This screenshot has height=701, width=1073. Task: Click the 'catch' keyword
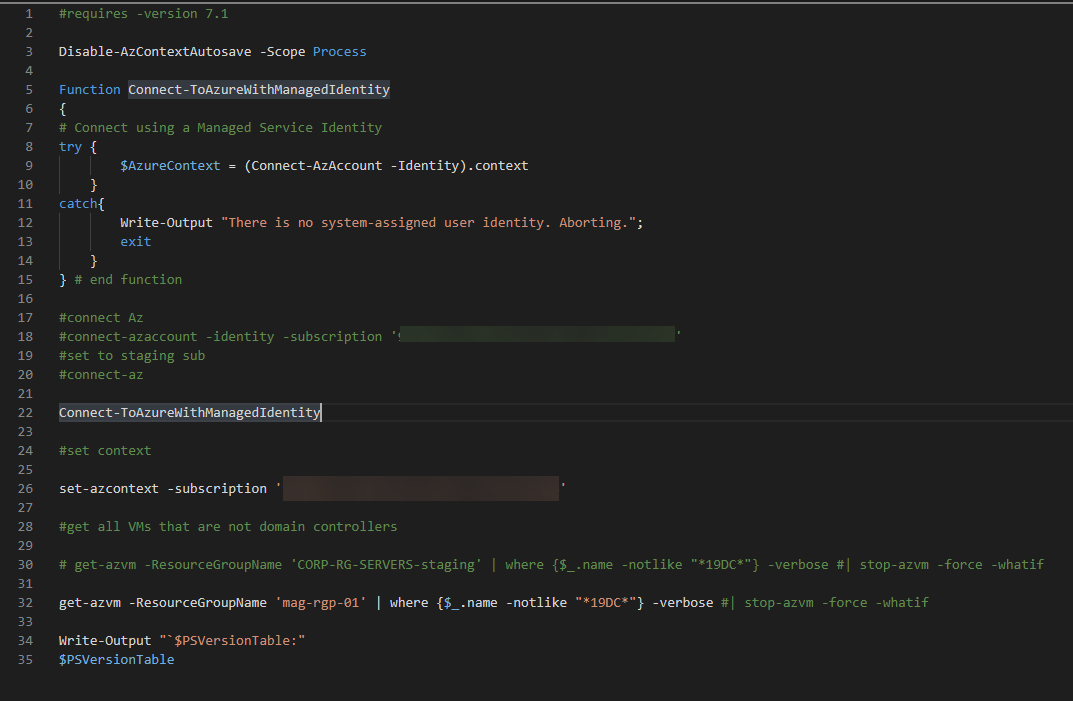(78, 204)
